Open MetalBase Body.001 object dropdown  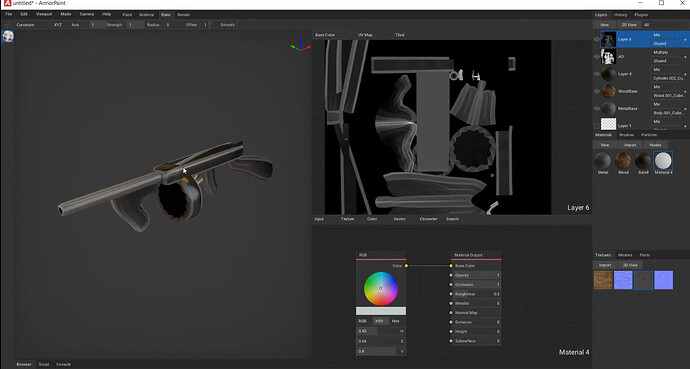coord(668,113)
